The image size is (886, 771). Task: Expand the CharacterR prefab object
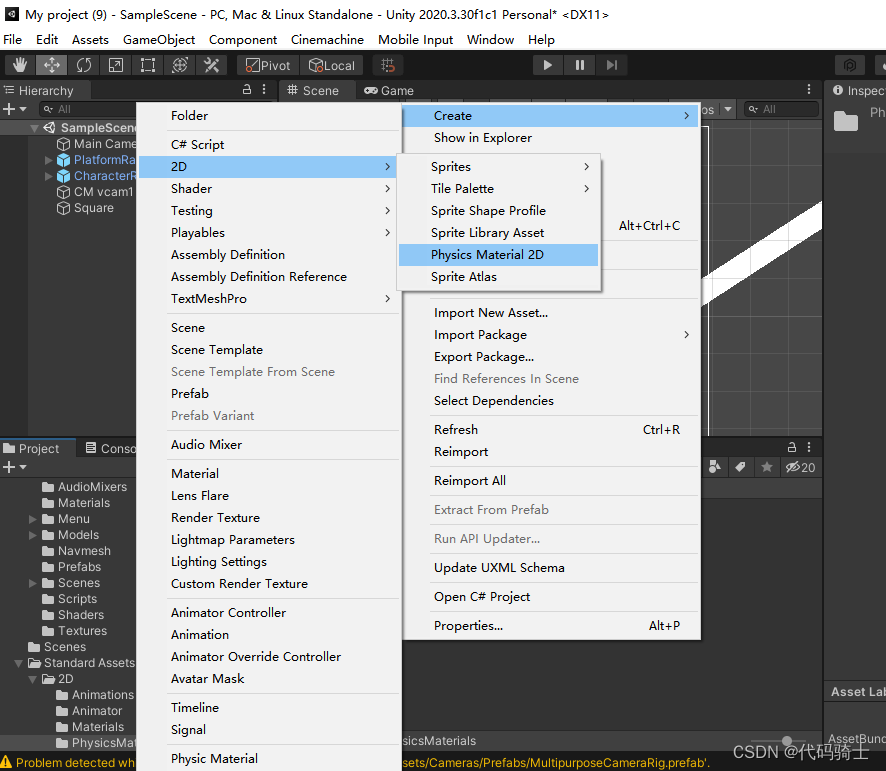(49, 176)
